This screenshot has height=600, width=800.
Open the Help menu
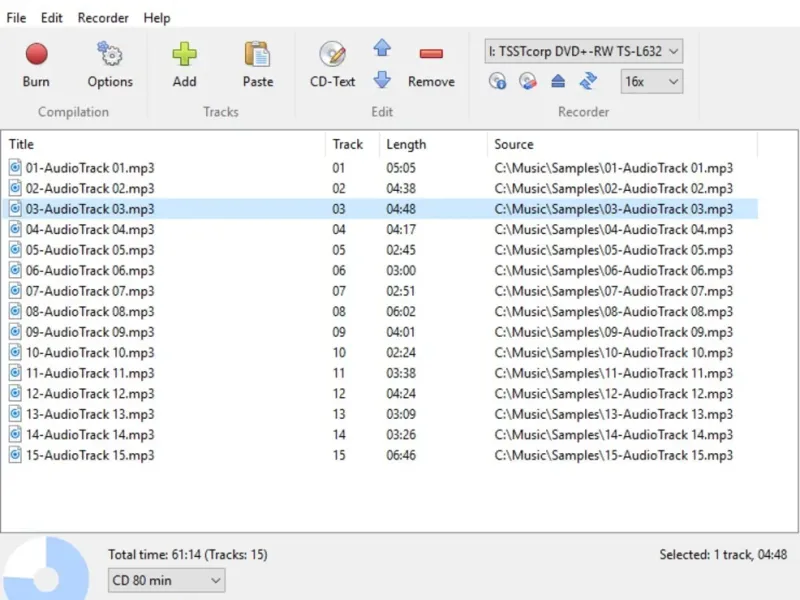[157, 18]
